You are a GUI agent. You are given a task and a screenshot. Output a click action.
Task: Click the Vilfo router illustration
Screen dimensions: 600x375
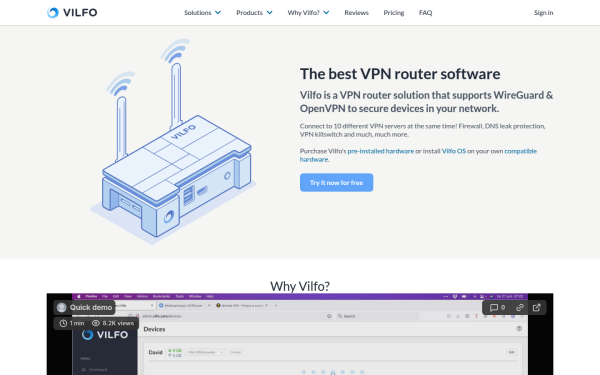(x=174, y=142)
